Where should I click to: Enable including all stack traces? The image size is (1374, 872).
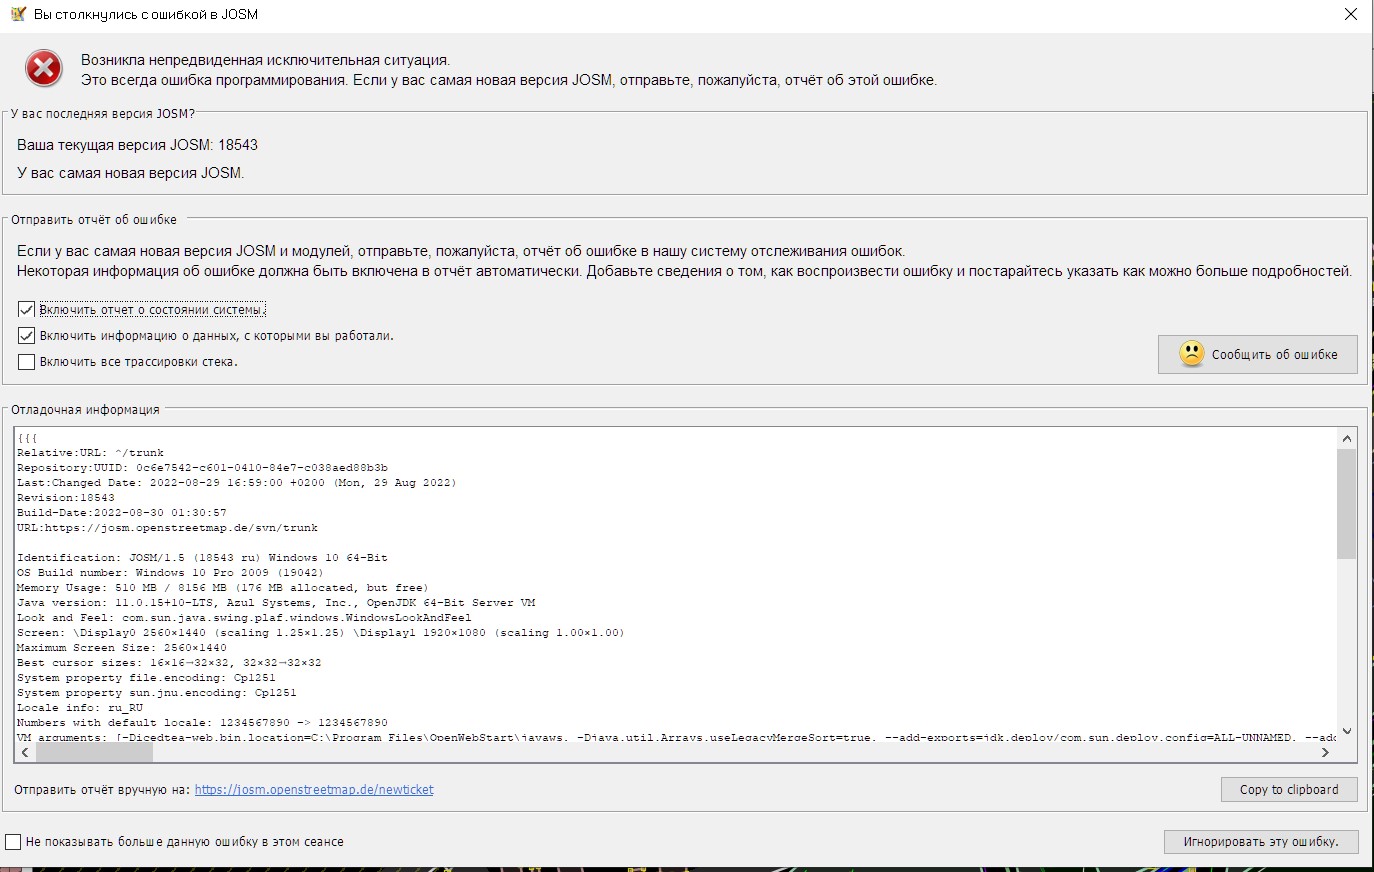click(27, 362)
